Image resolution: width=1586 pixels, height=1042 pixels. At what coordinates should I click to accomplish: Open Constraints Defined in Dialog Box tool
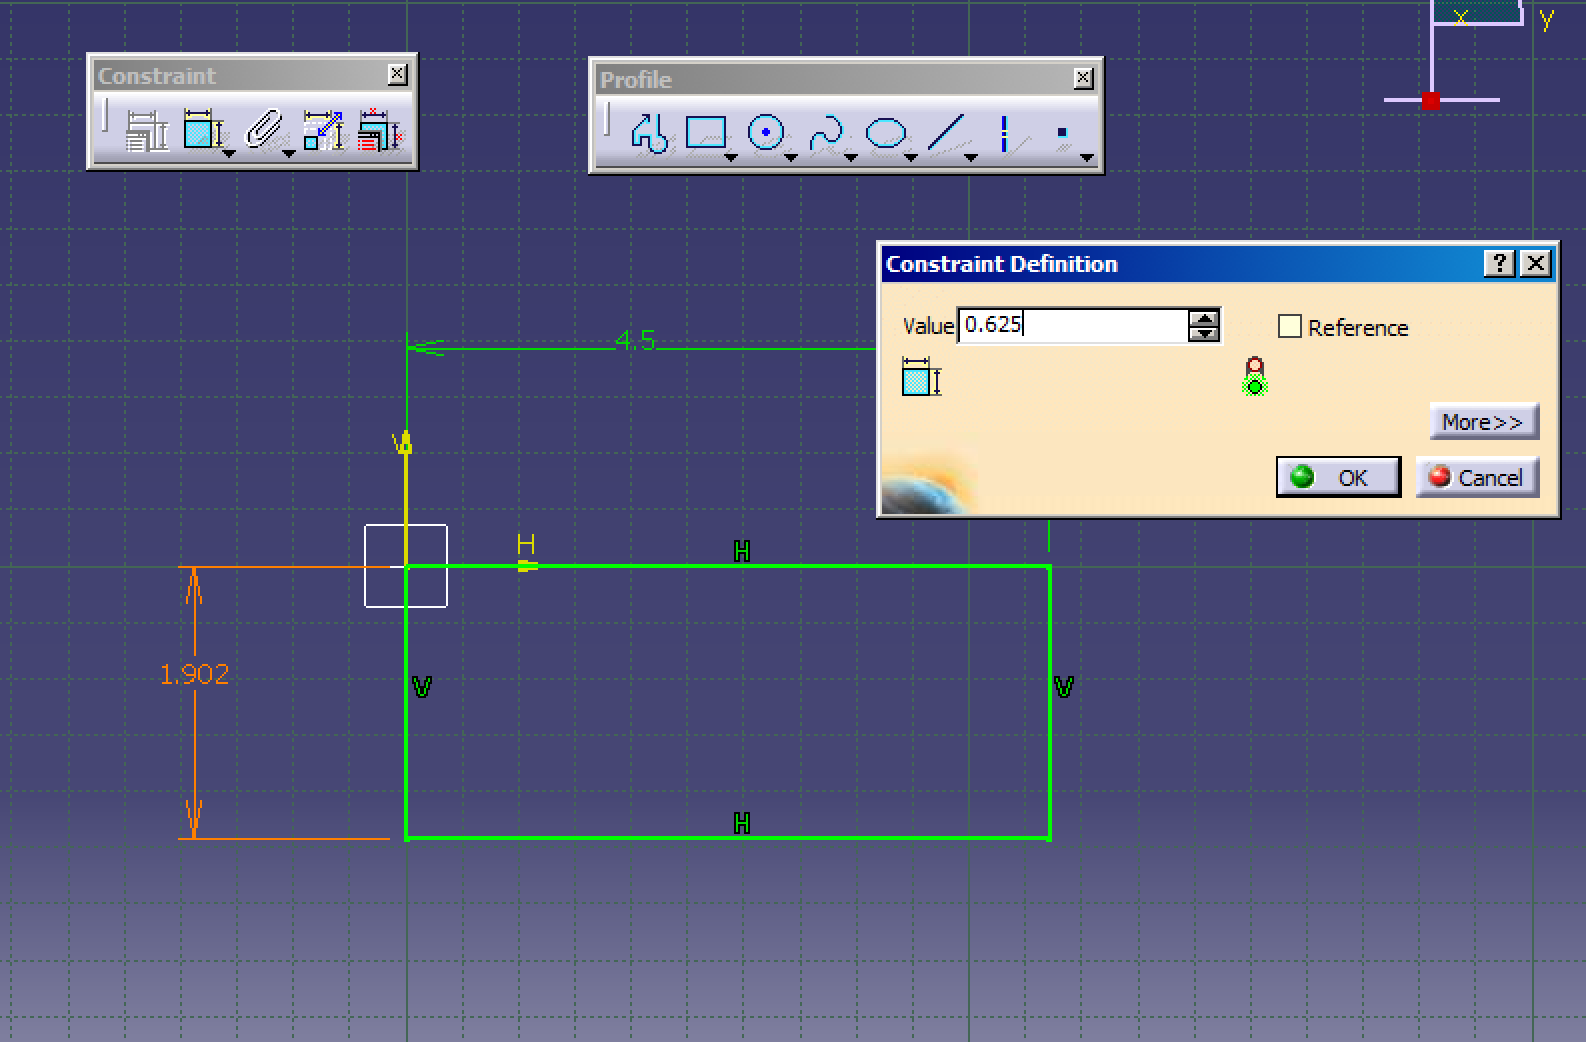click(146, 131)
